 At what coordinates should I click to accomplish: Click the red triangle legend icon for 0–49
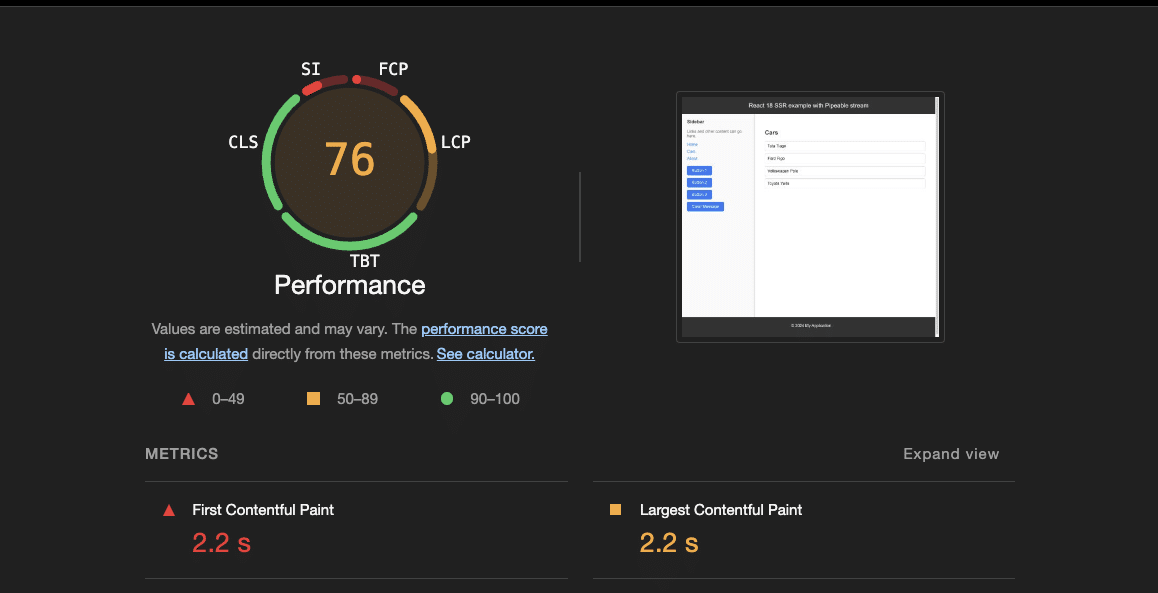click(x=188, y=399)
